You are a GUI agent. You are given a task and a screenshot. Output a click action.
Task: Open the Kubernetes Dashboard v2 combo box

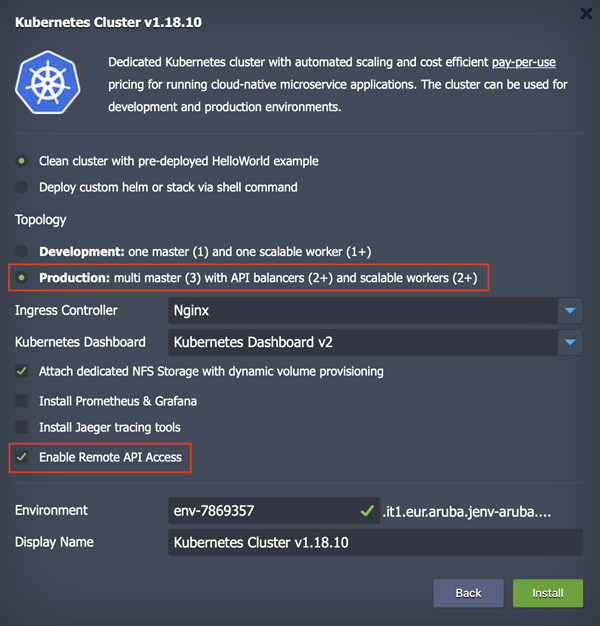[360, 342]
